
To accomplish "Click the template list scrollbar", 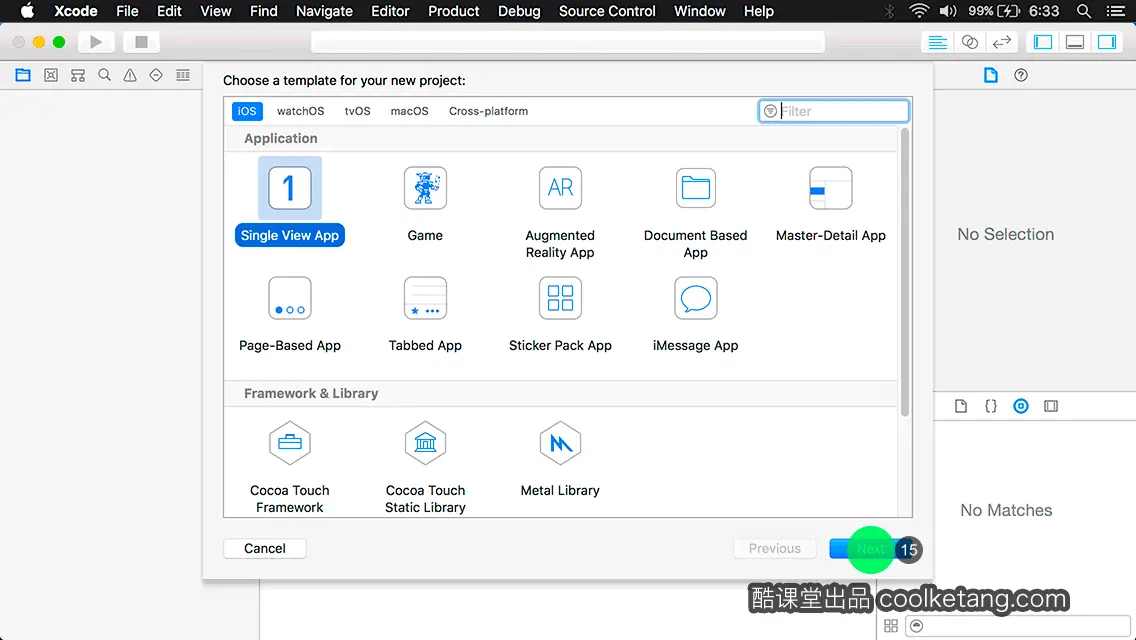I will (x=904, y=272).
